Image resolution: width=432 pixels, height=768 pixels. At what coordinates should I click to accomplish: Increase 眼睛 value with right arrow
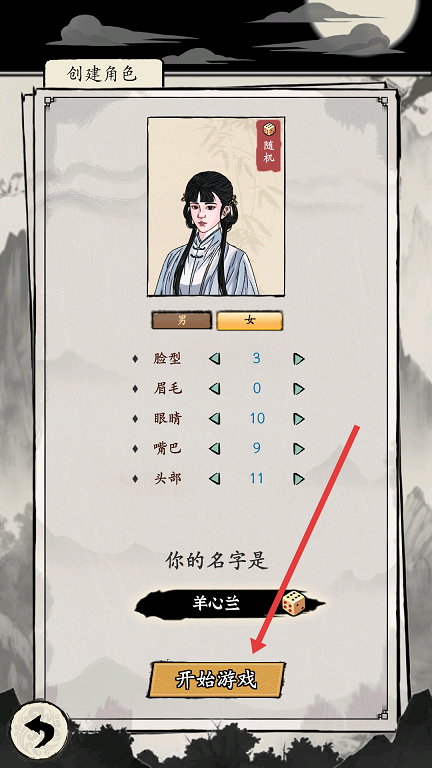(299, 419)
